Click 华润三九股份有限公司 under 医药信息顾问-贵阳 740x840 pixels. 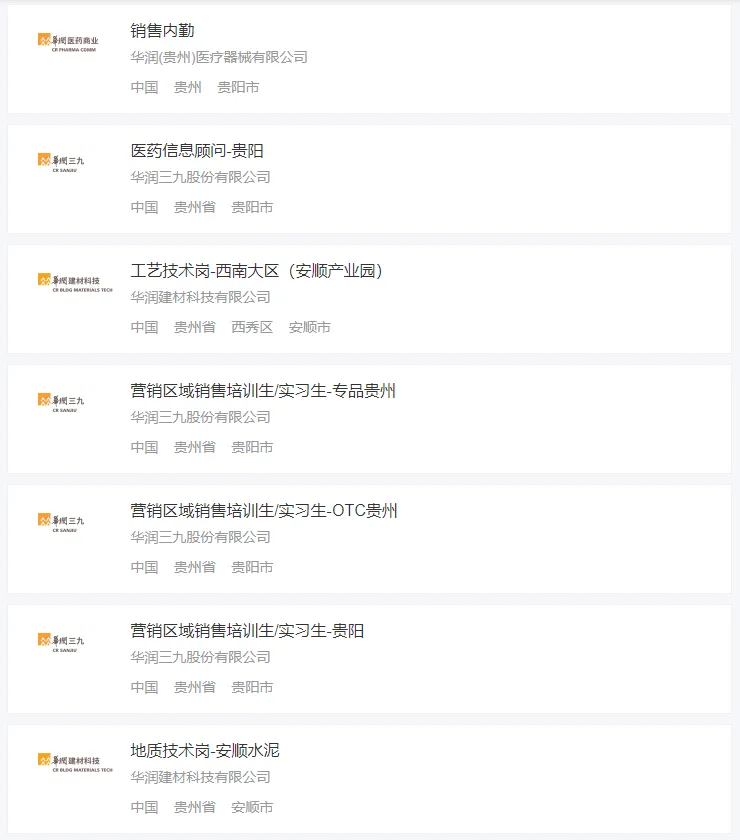tap(200, 177)
